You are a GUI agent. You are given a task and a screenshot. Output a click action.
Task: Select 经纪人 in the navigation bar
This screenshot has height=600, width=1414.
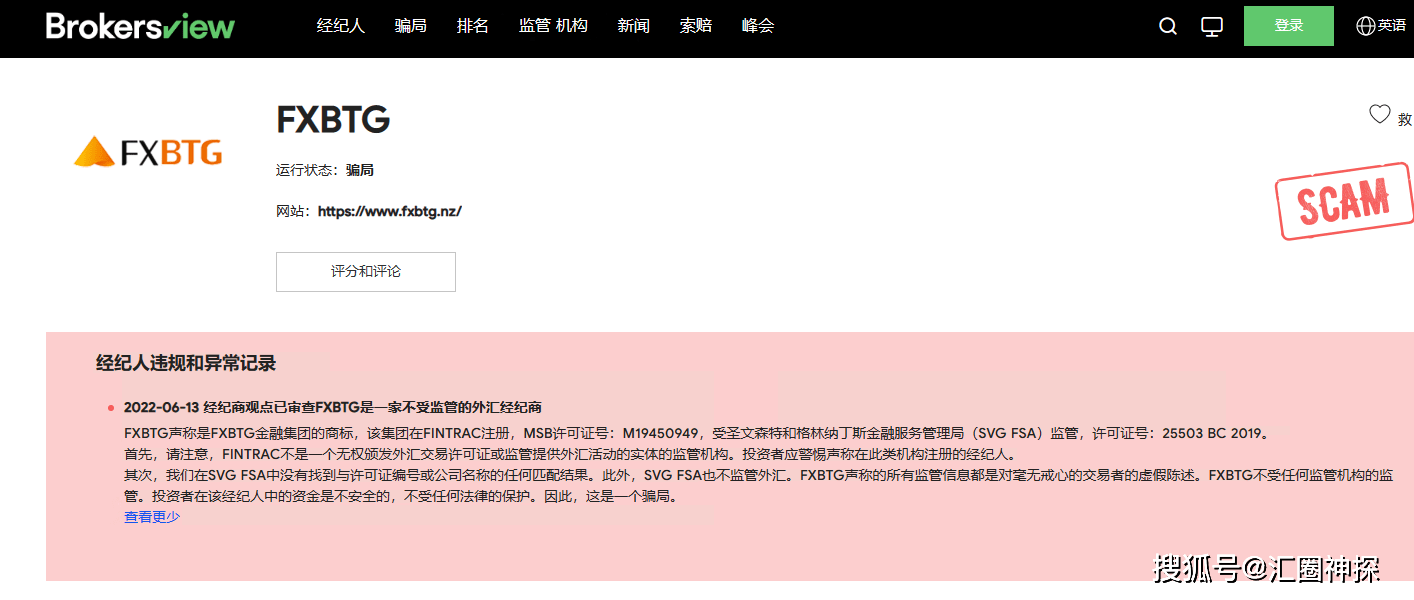coord(340,26)
